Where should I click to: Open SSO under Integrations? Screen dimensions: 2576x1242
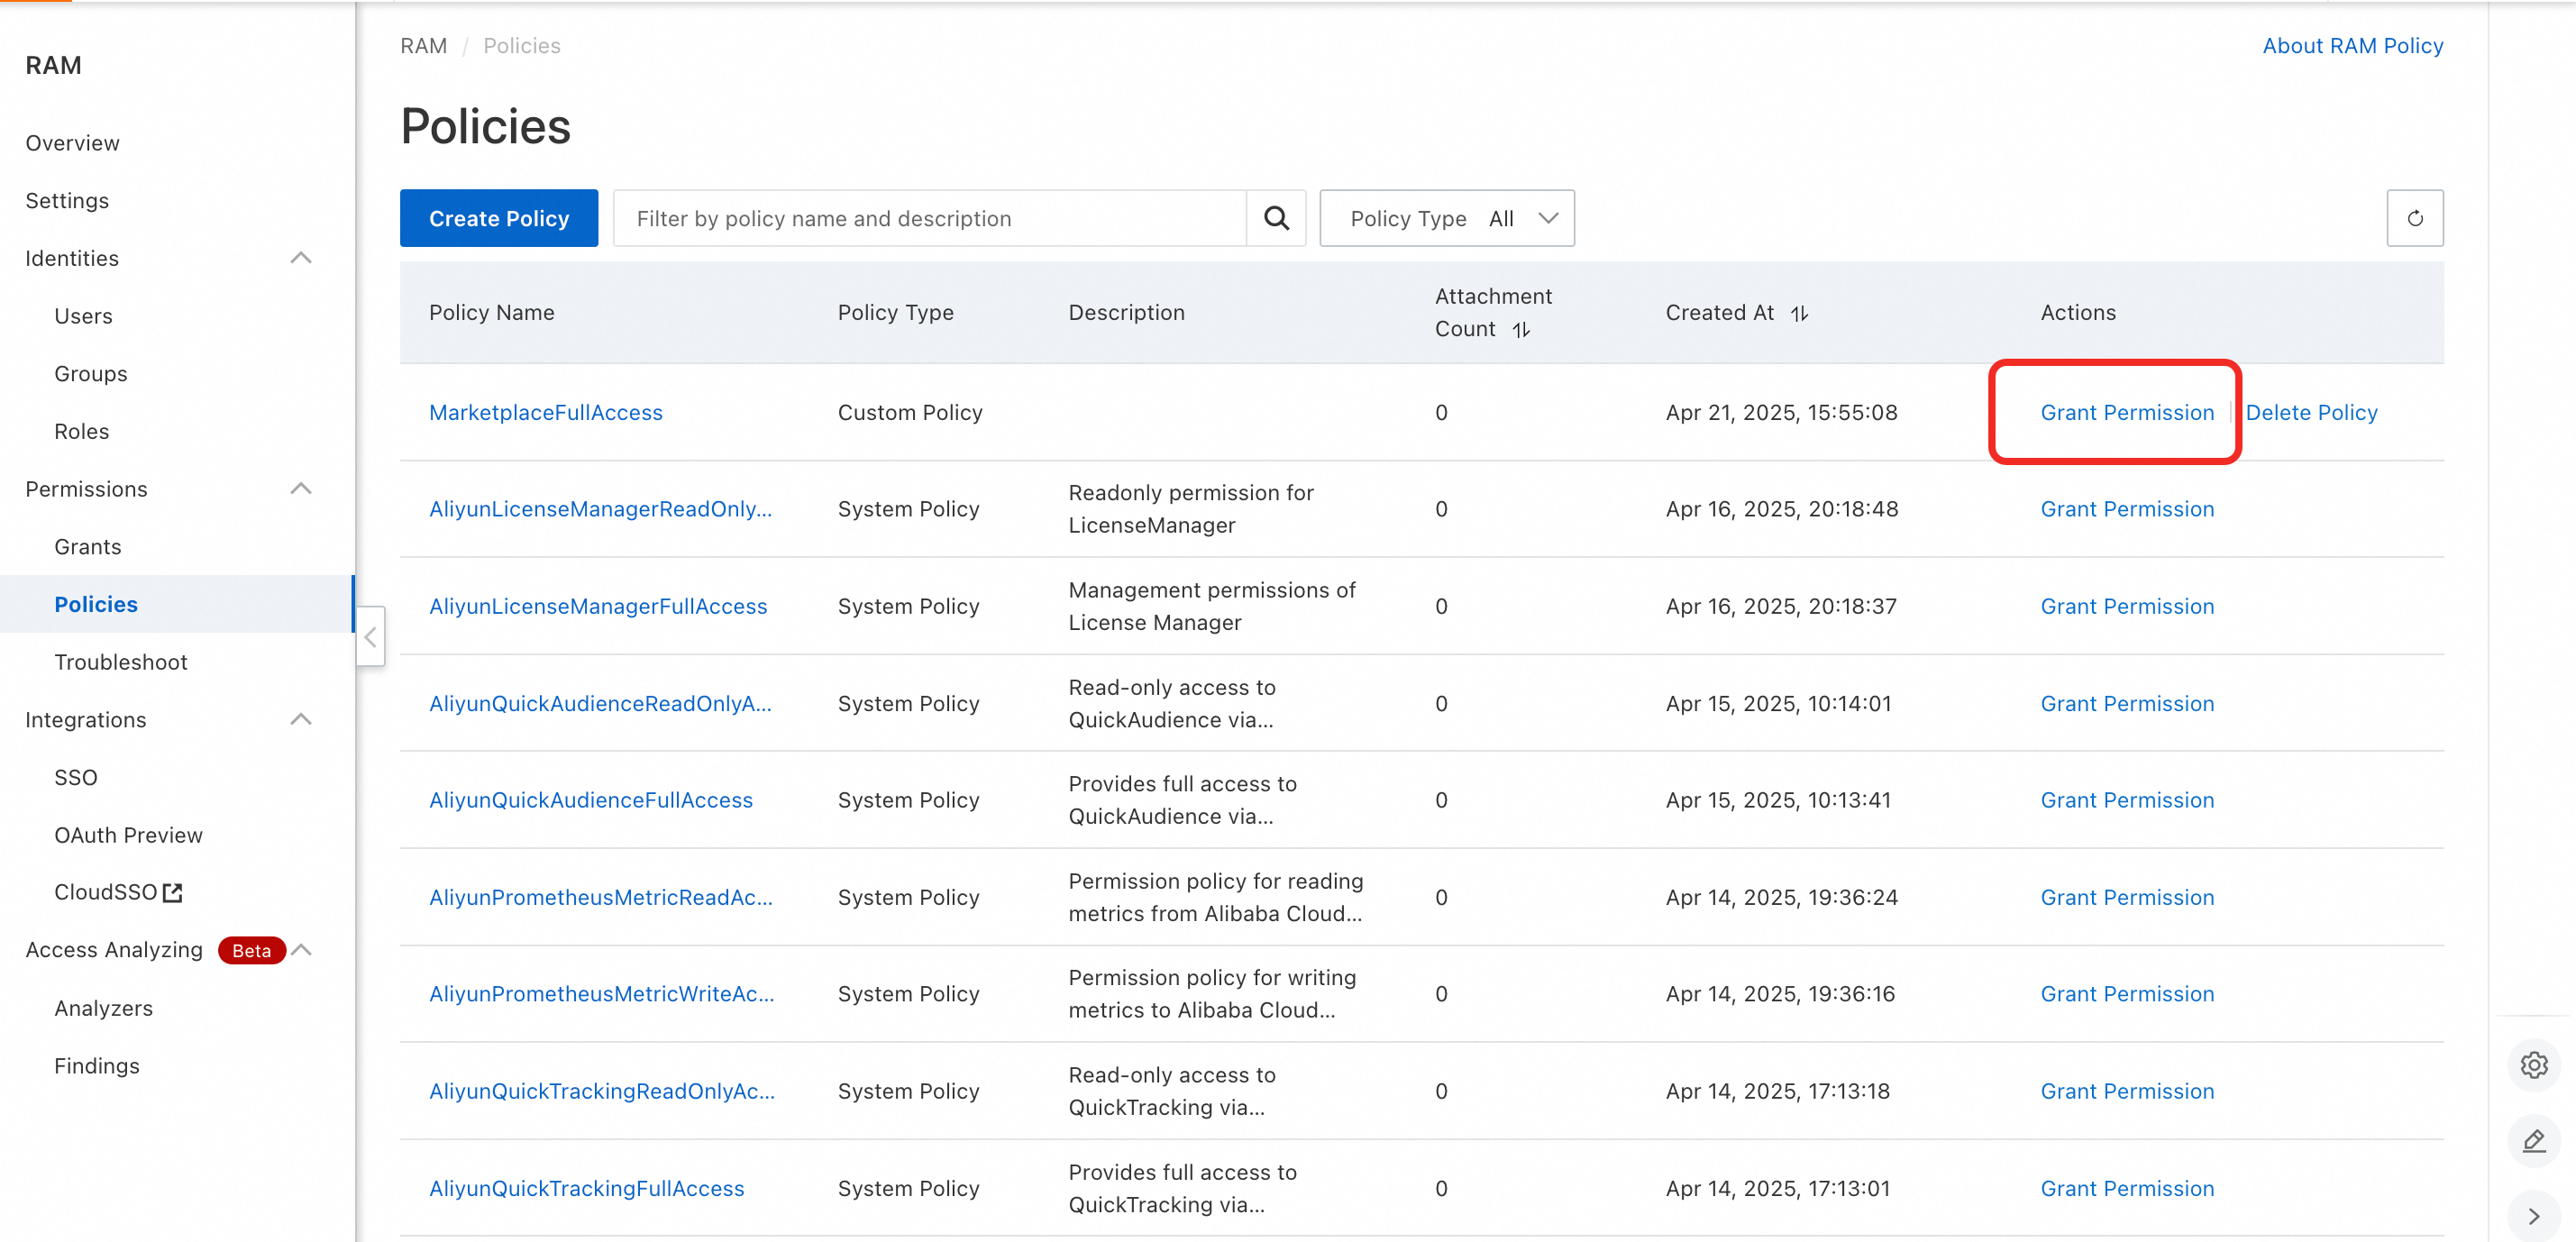(x=76, y=777)
